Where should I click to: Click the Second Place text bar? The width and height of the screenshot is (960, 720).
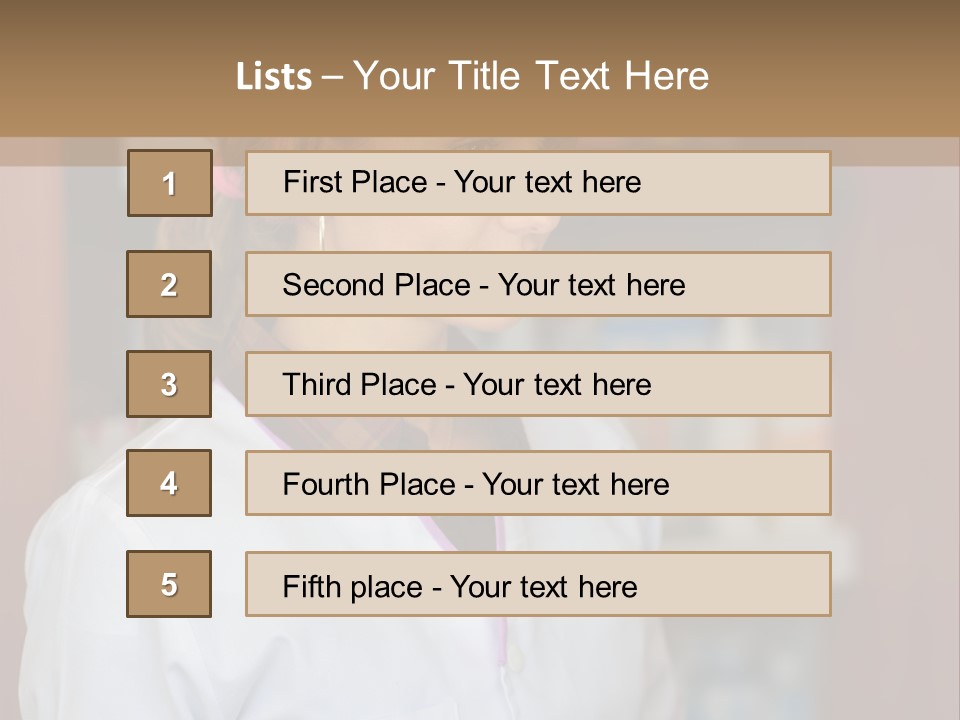[x=538, y=284]
